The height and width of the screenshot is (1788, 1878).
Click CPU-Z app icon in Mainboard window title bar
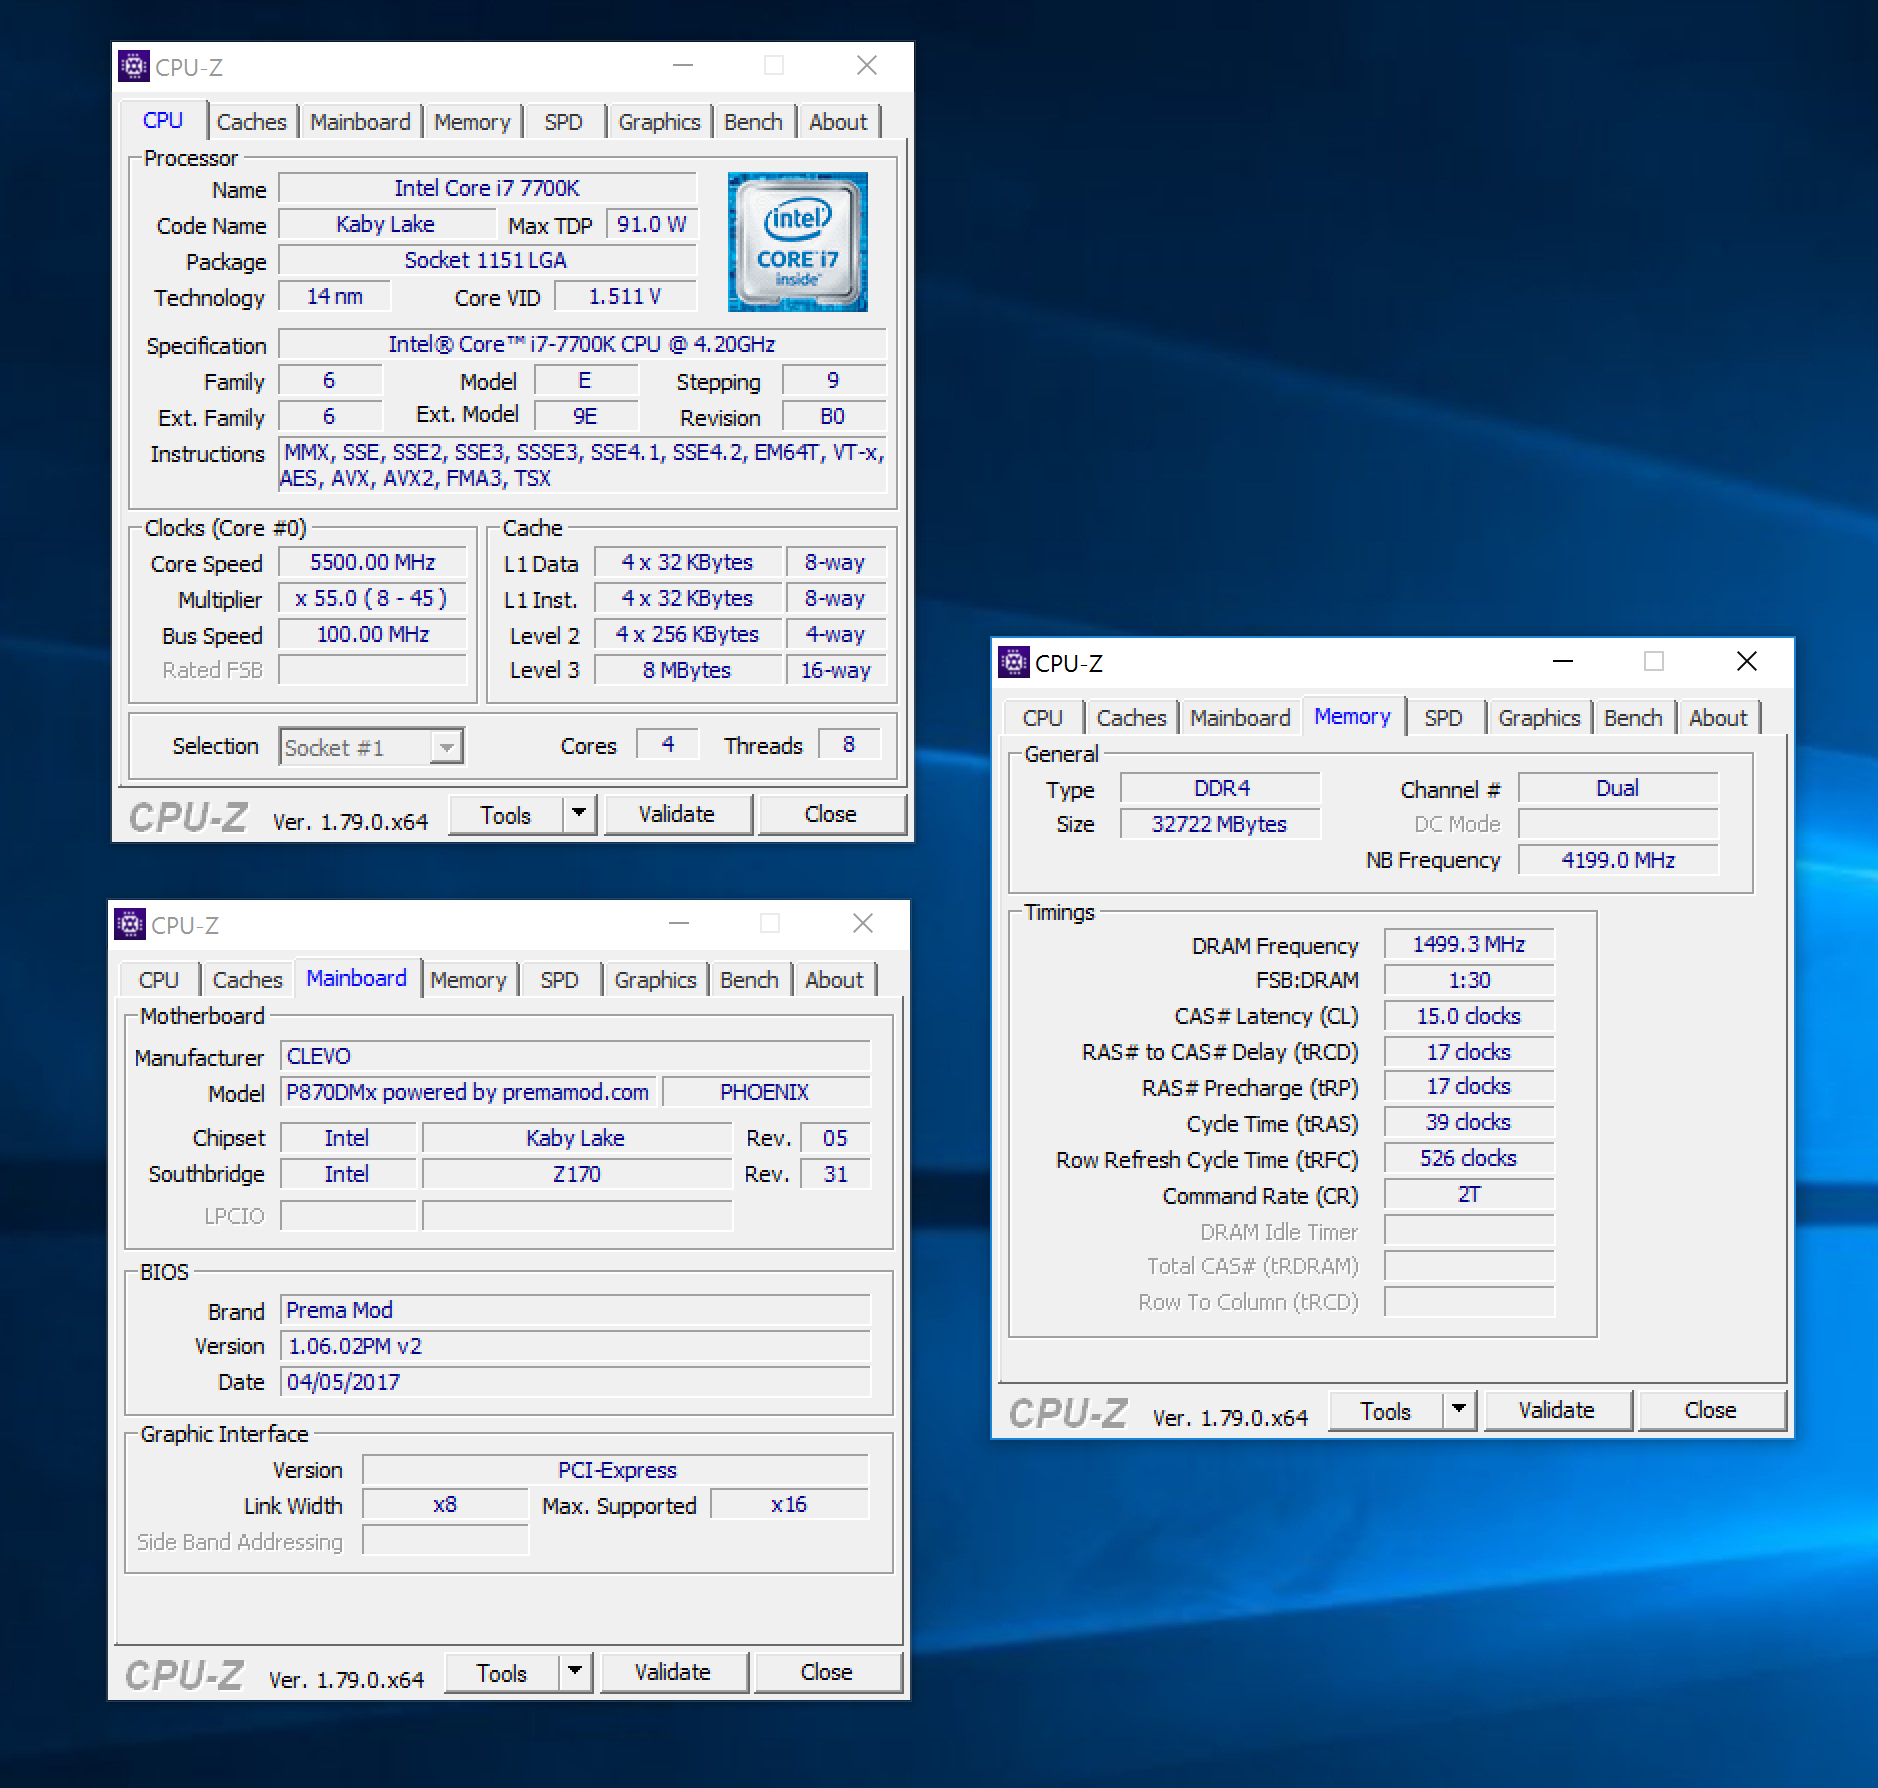pyautogui.click(x=130, y=924)
